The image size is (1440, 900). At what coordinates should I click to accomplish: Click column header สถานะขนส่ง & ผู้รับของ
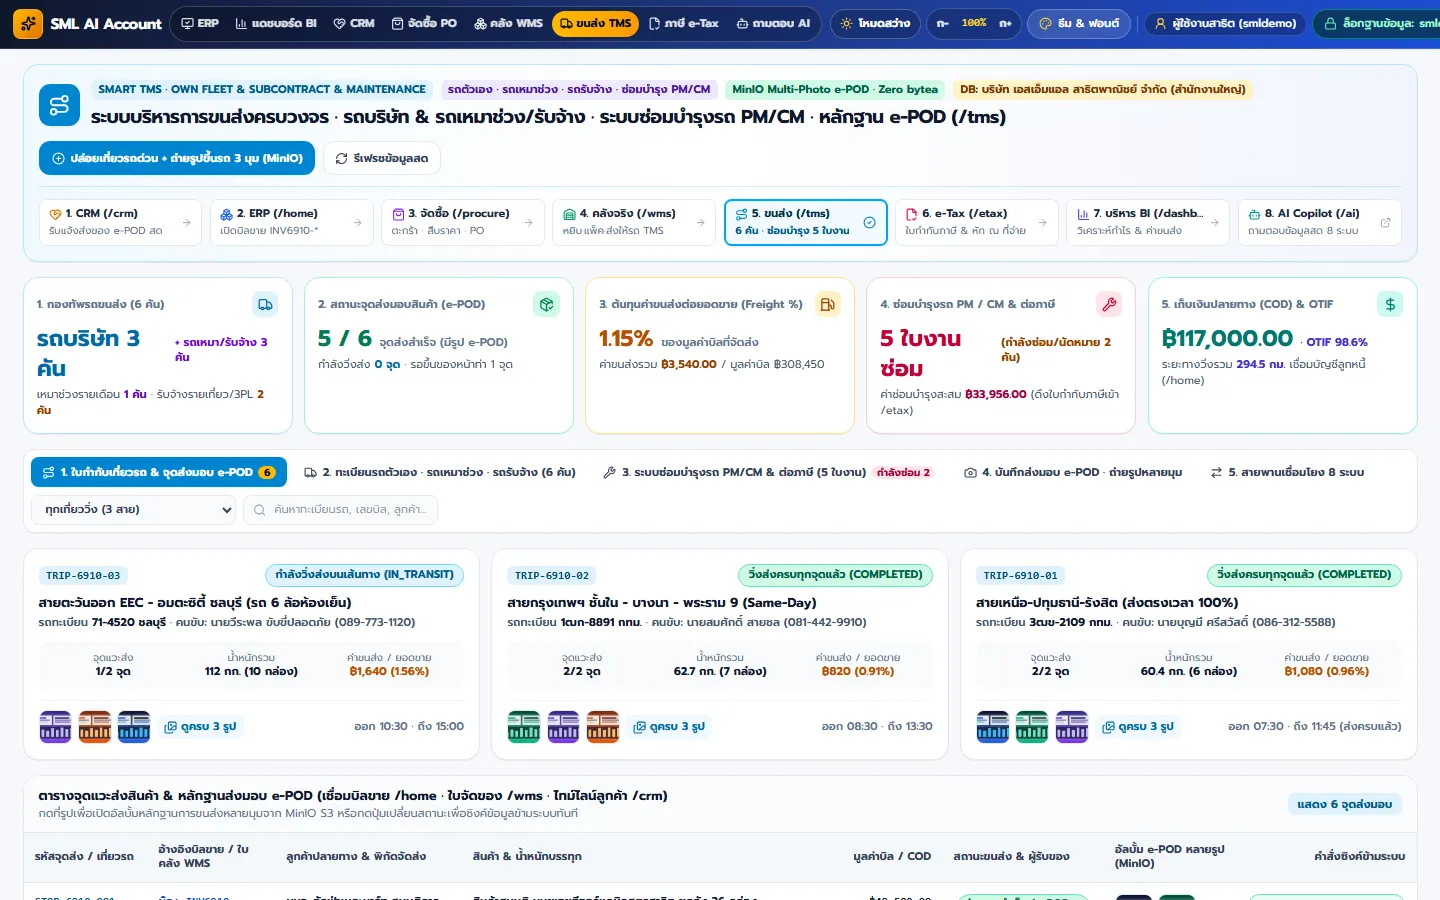tap(1011, 856)
